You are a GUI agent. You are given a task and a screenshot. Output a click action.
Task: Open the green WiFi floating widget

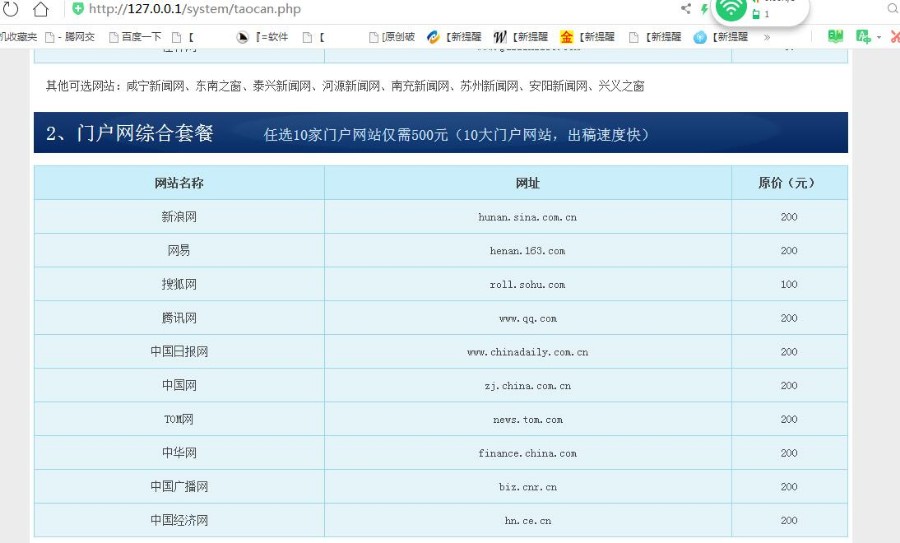click(731, 9)
